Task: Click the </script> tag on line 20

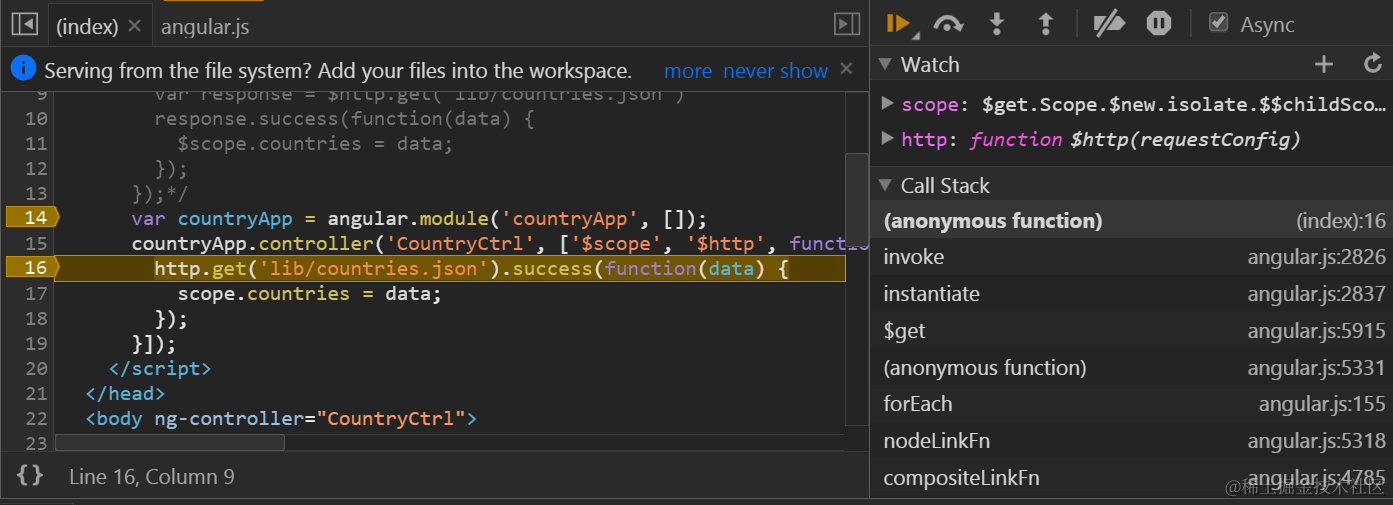Action: 159,368
